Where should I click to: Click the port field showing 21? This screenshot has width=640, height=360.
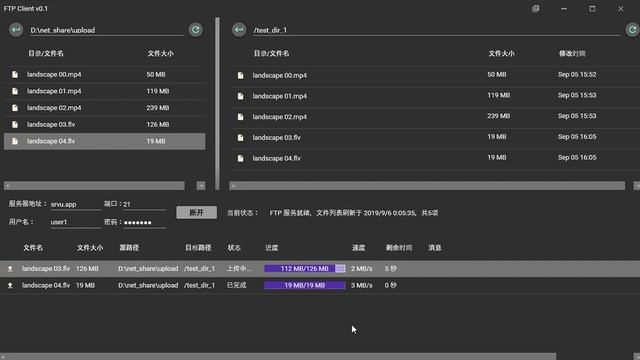(x=144, y=204)
